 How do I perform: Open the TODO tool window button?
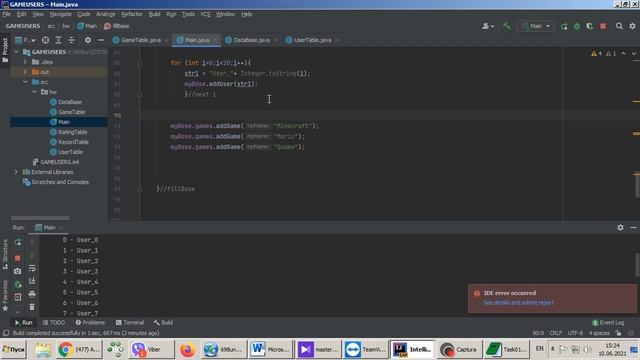coord(54,322)
